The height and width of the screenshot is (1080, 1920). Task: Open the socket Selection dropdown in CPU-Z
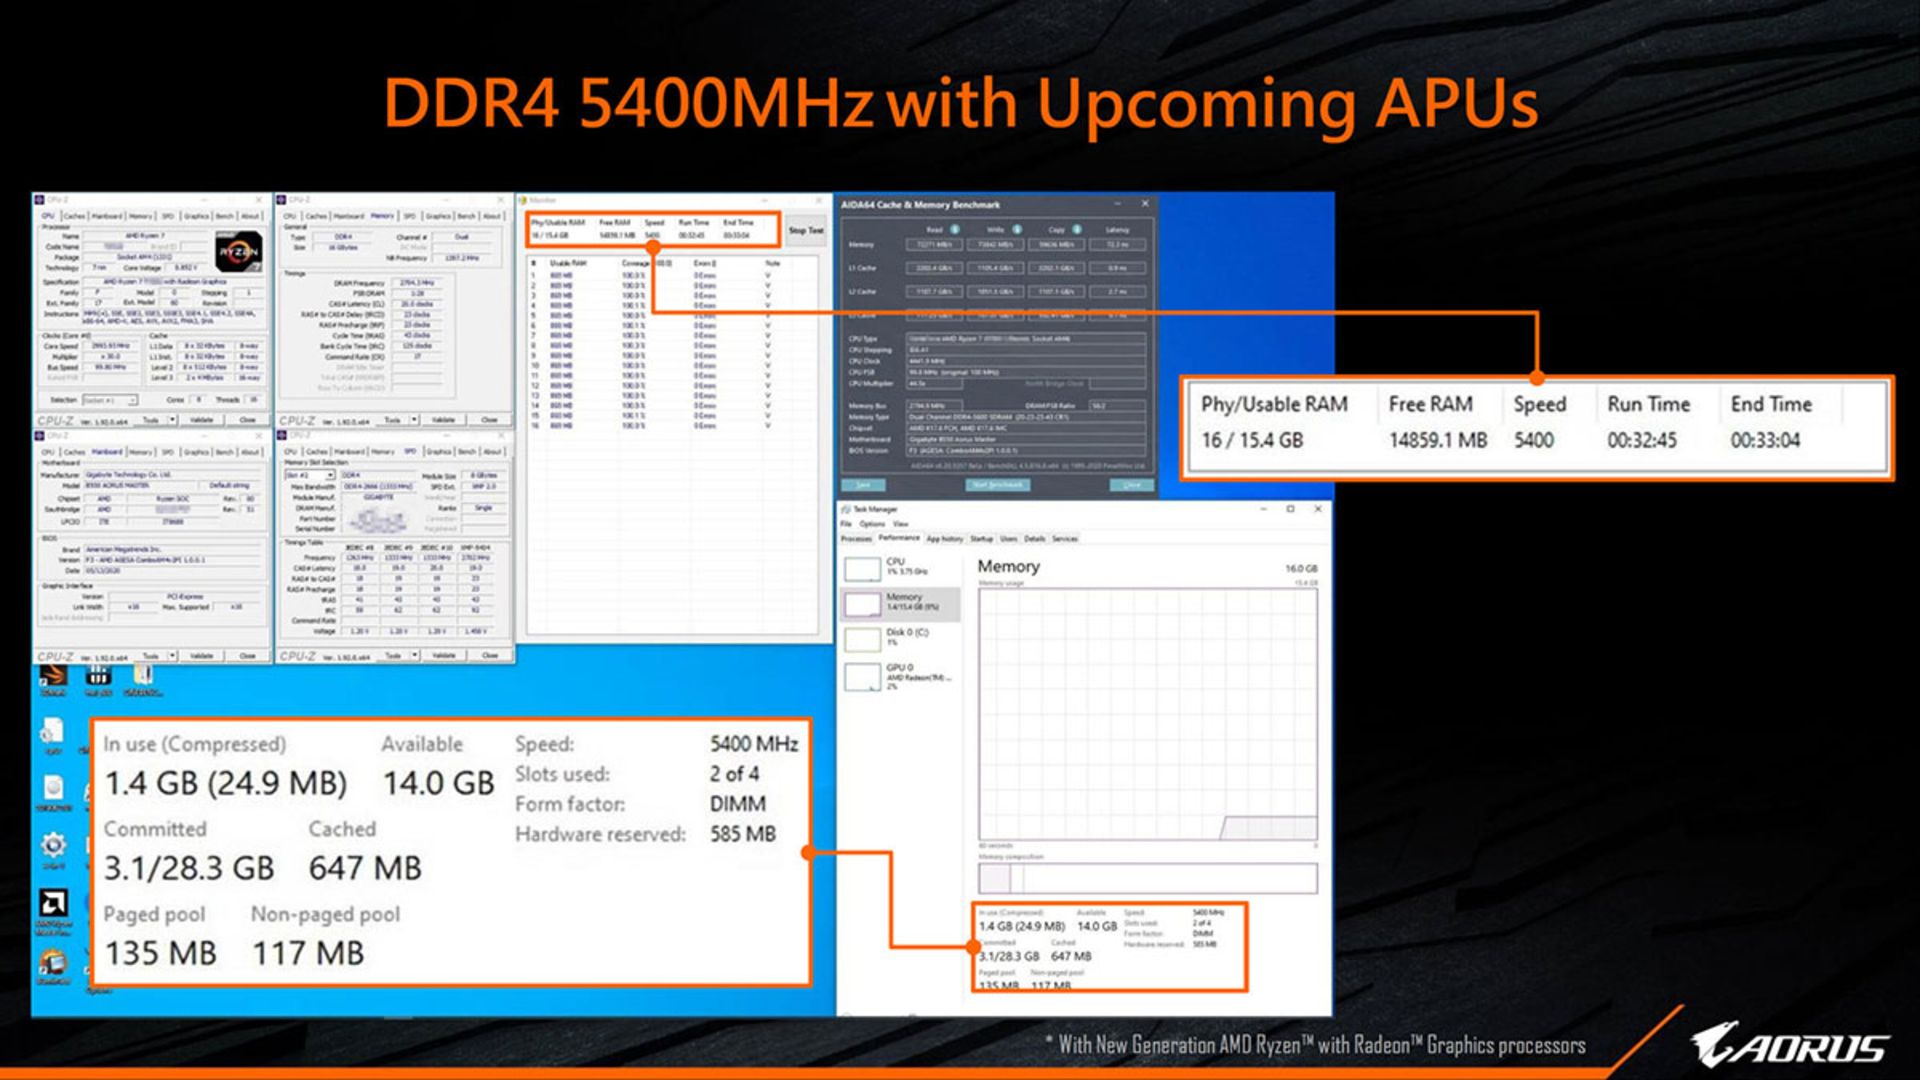[109, 400]
